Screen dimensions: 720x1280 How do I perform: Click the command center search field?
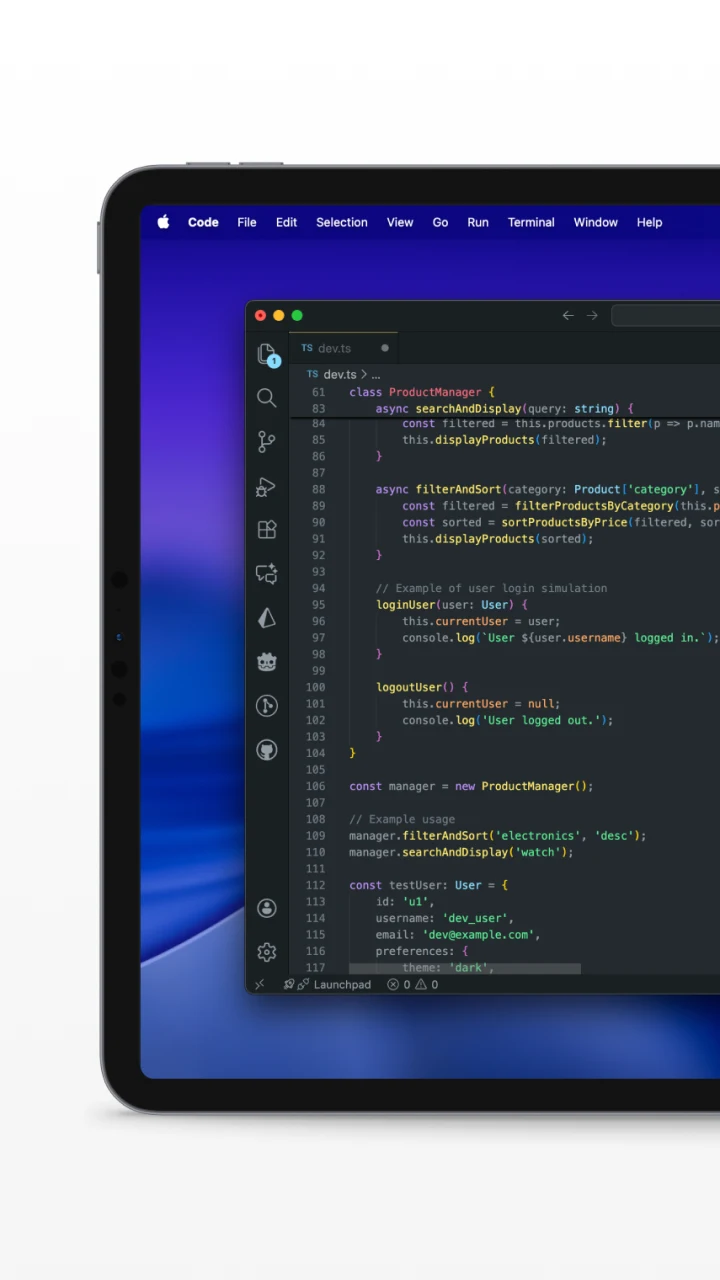point(666,315)
